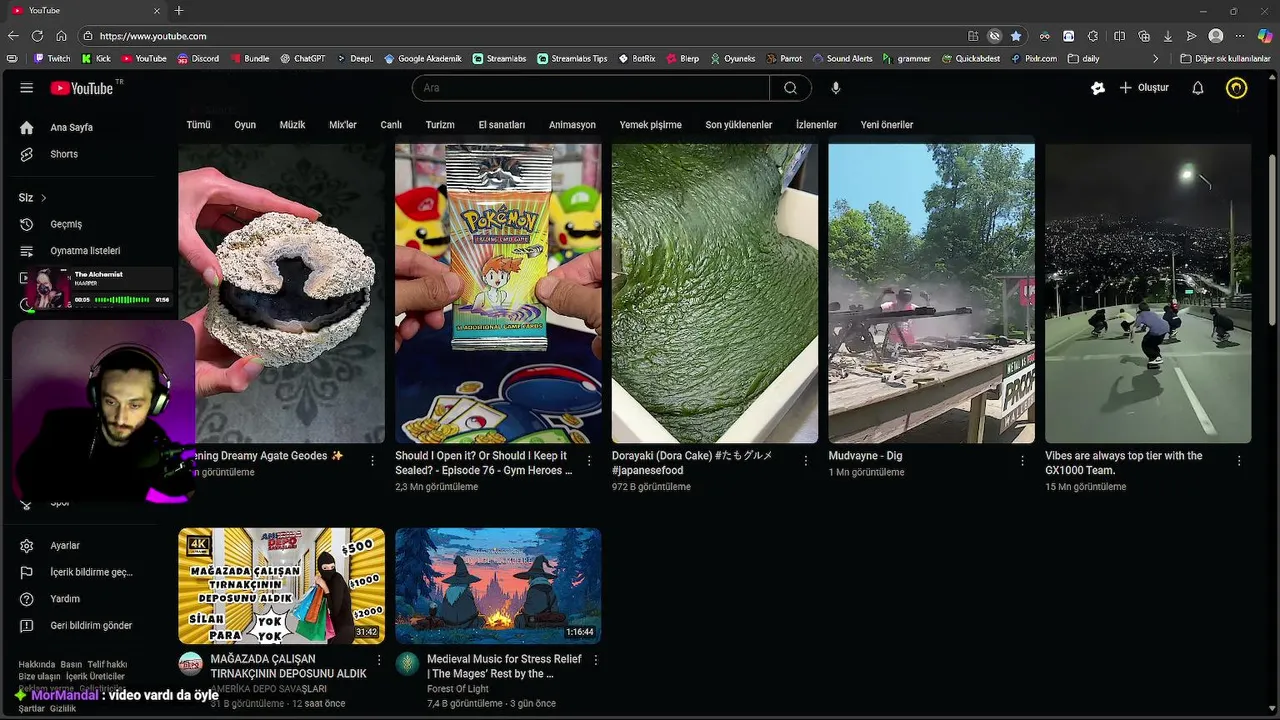Viewport: 1280px width, 720px height.
Task: Open İçerik bildirme geçmişi in sidebar
Action: pos(91,572)
